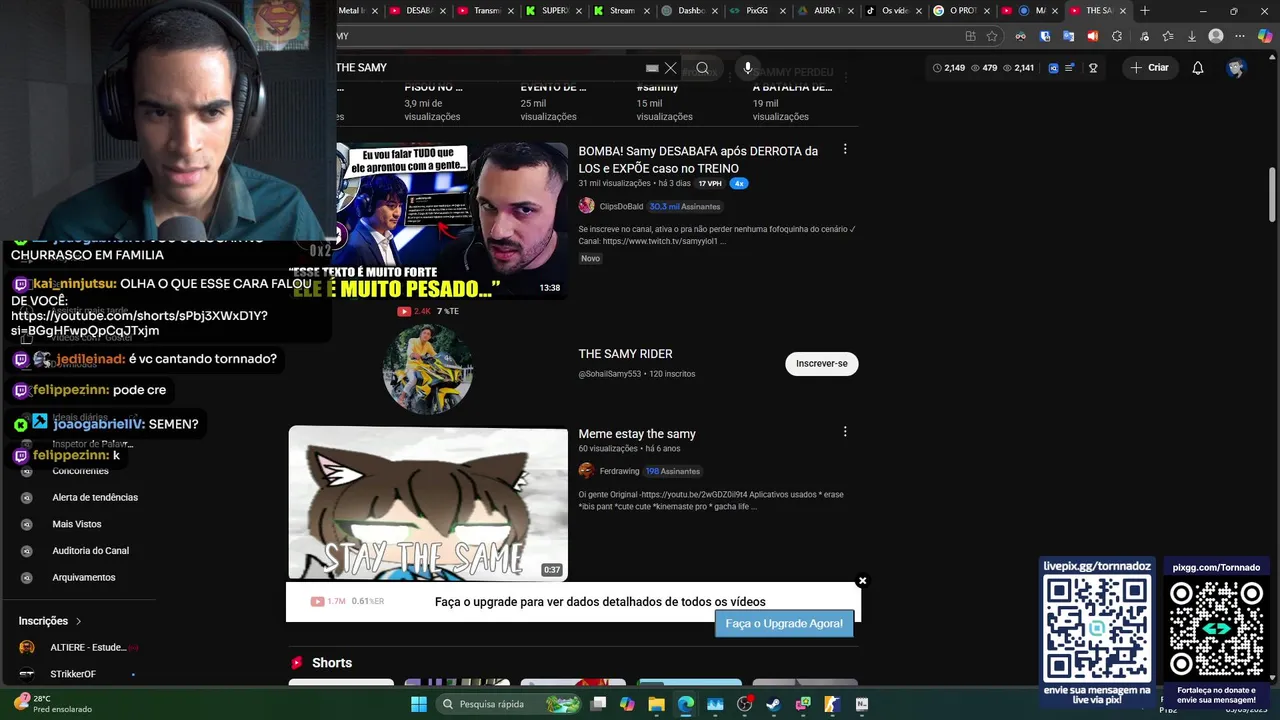Visit the ClipsDoBald channel link
The height and width of the screenshot is (720, 1280).
tap(621, 206)
